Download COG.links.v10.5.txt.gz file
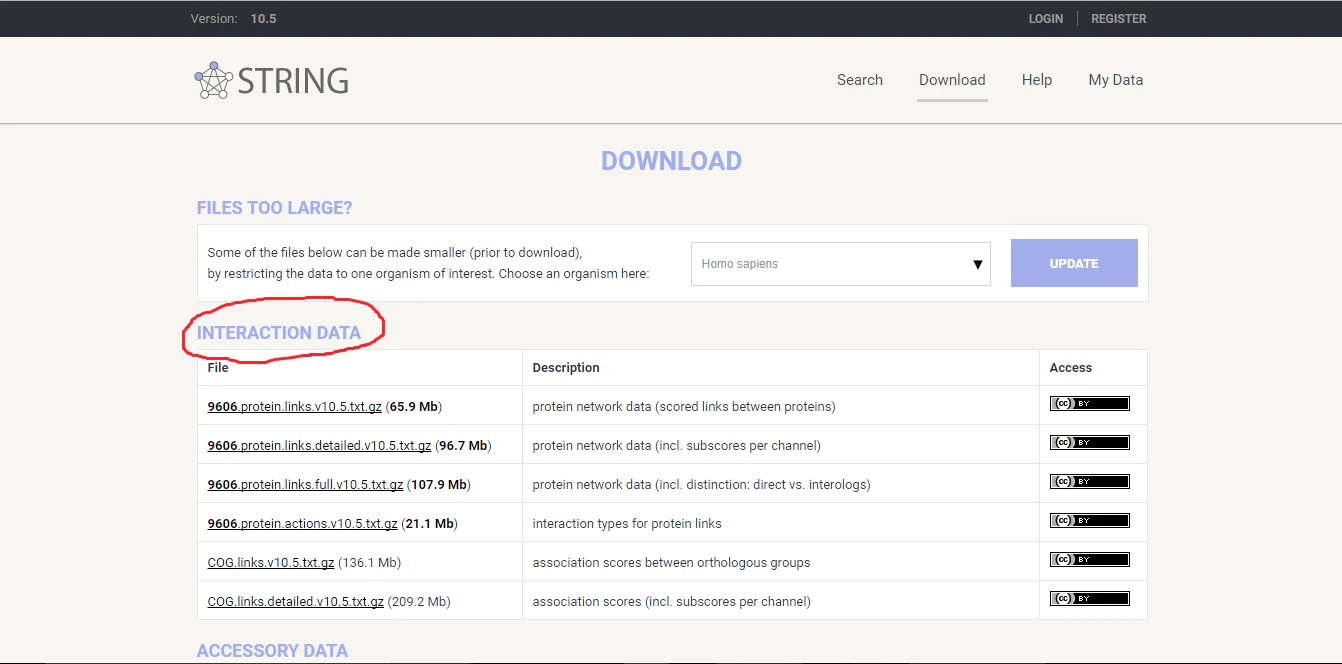This screenshot has height=664, width=1342. (271, 563)
